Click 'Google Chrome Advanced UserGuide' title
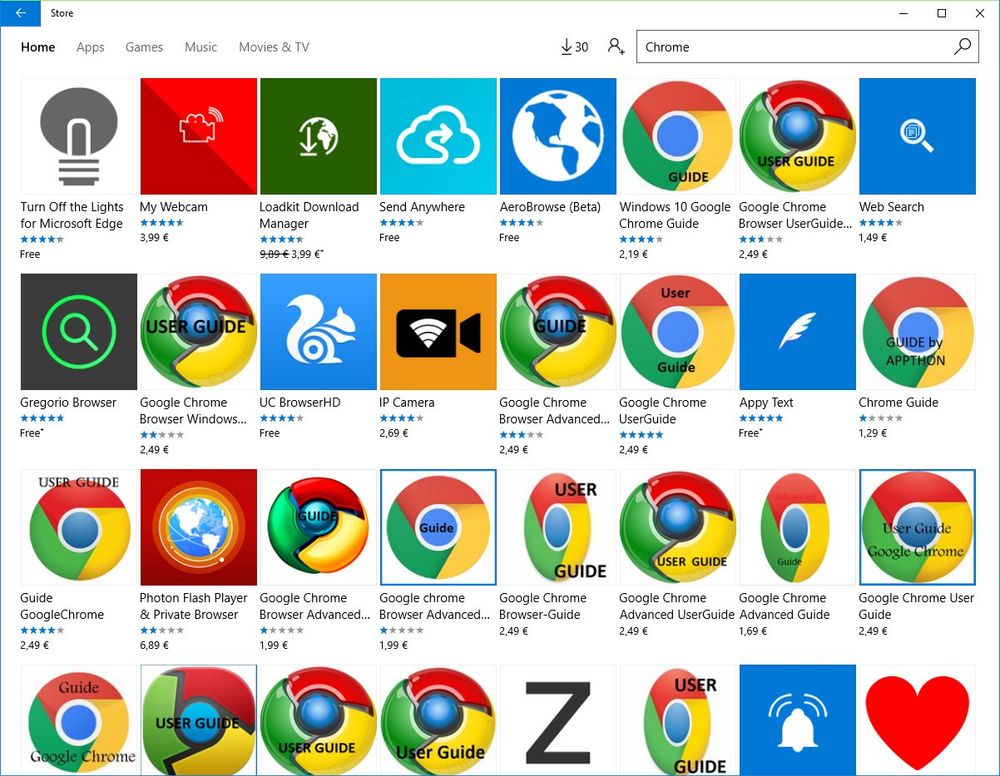The height and width of the screenshot is (776, 1000). [x=677, y=606]
